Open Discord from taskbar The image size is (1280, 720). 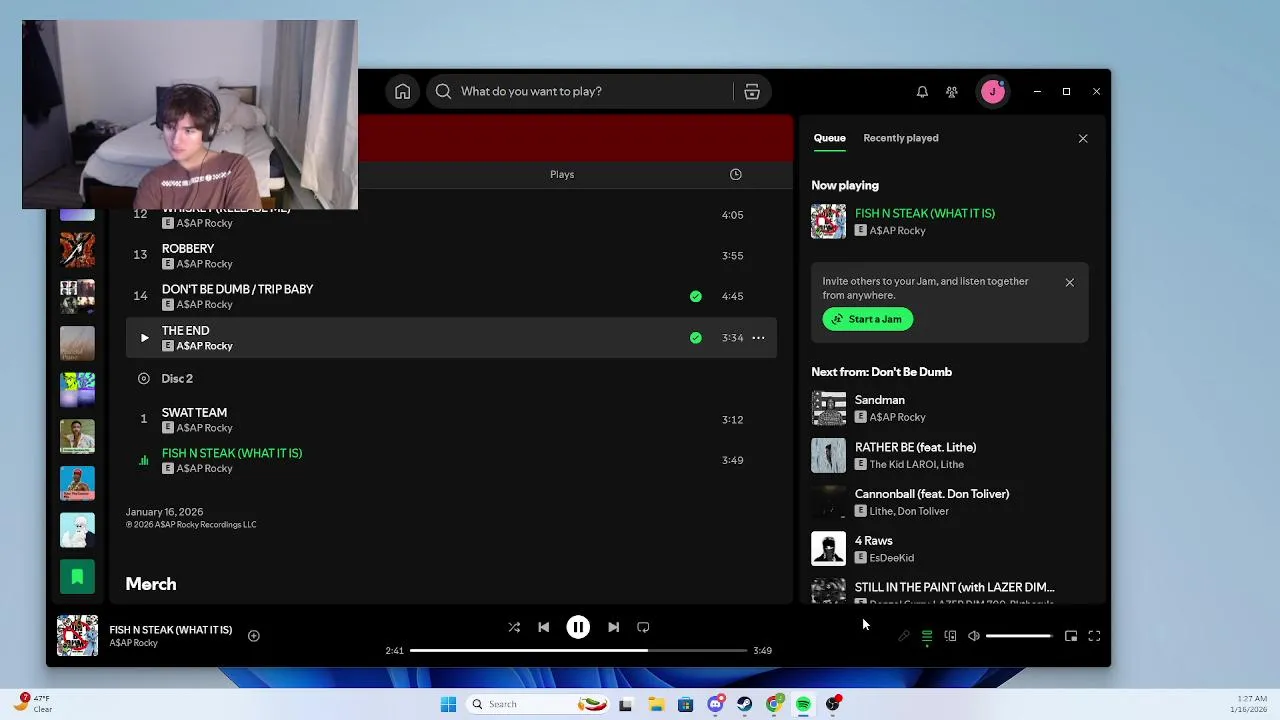tap(715, 704)
